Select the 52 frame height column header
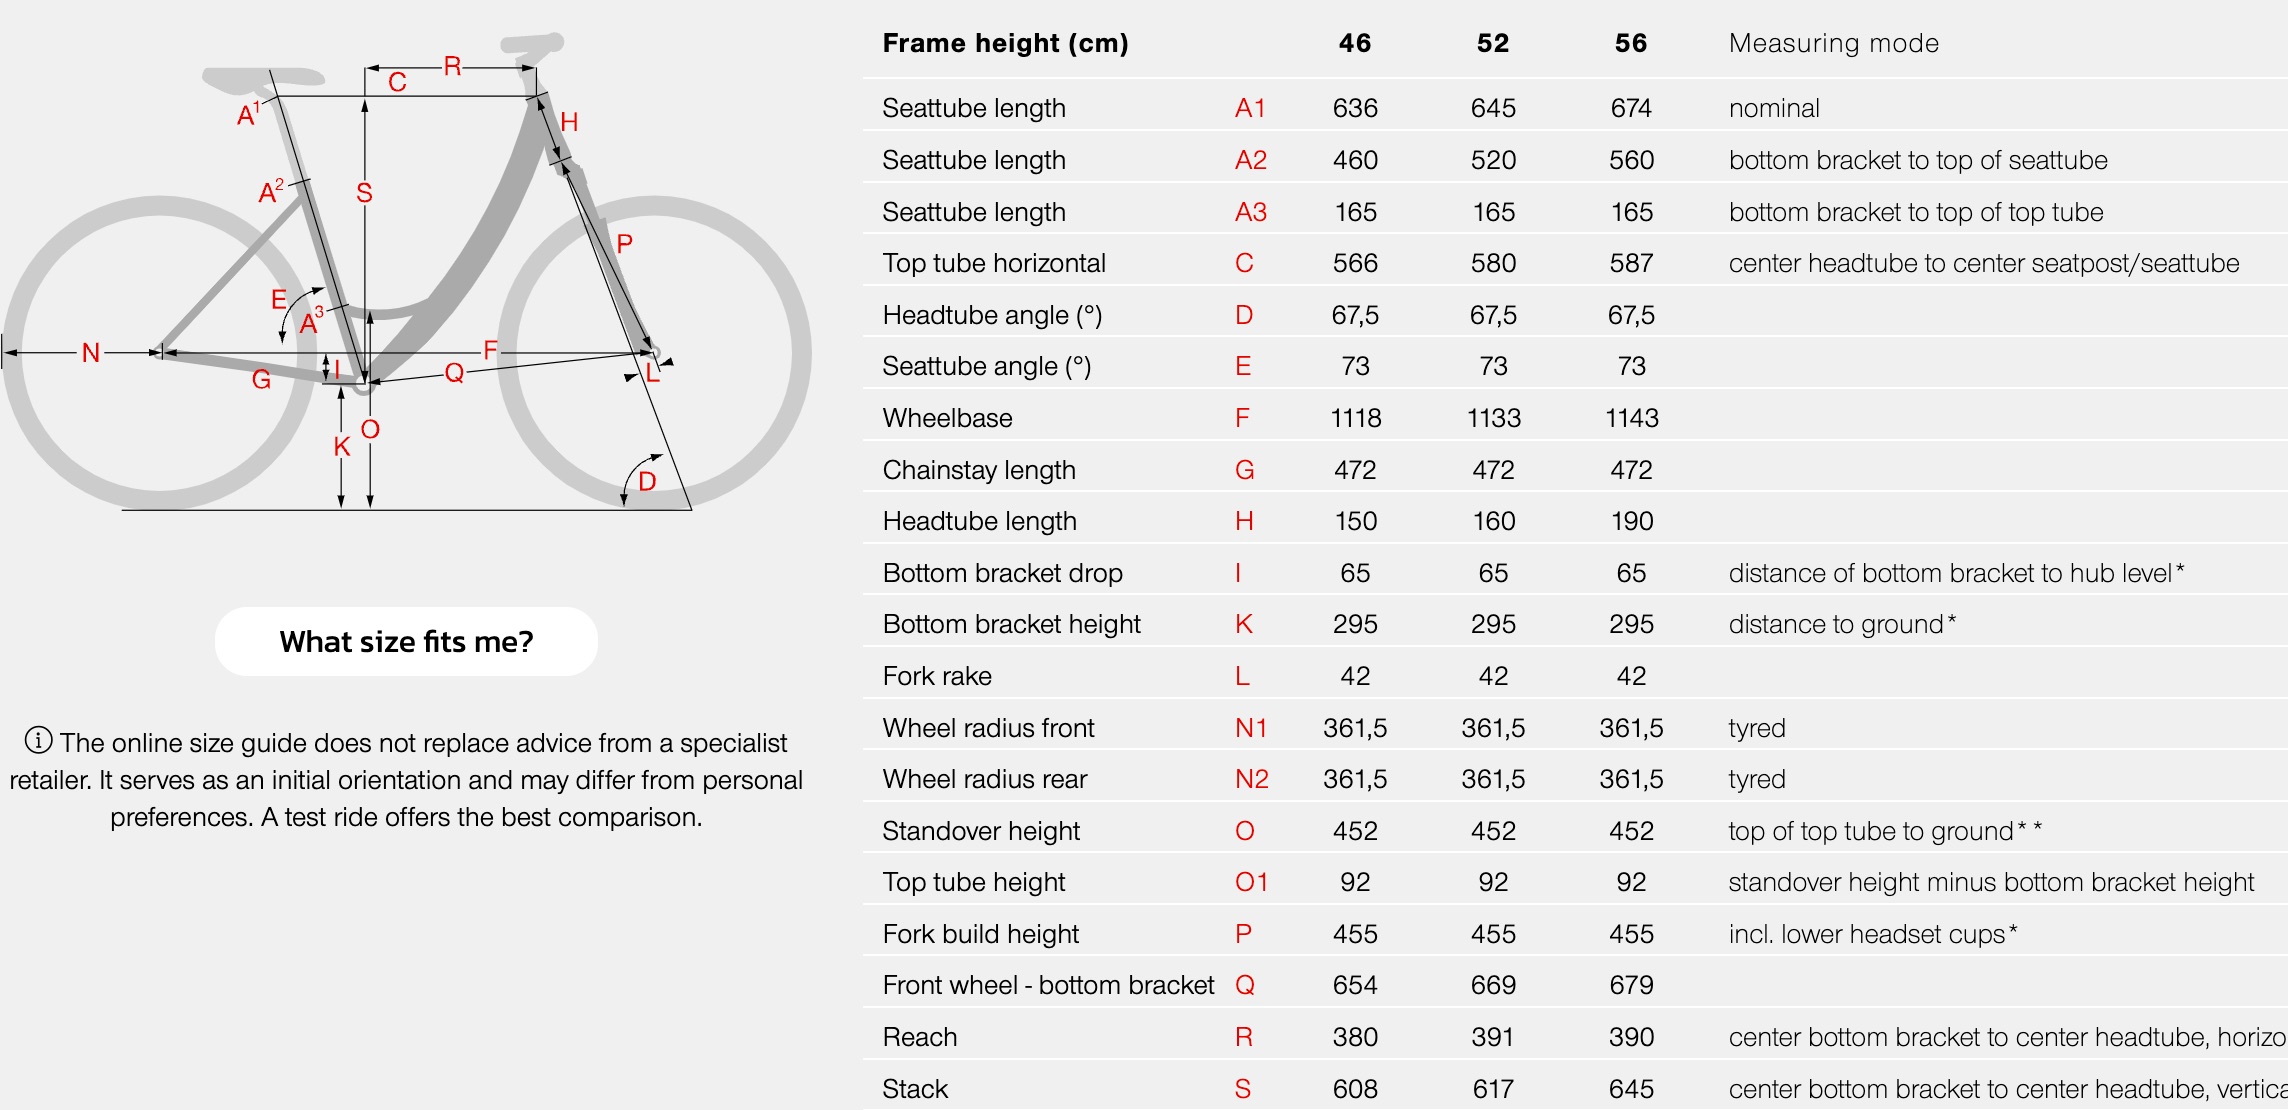This screenshot has width=2288, height=1110. (1493, 43)
